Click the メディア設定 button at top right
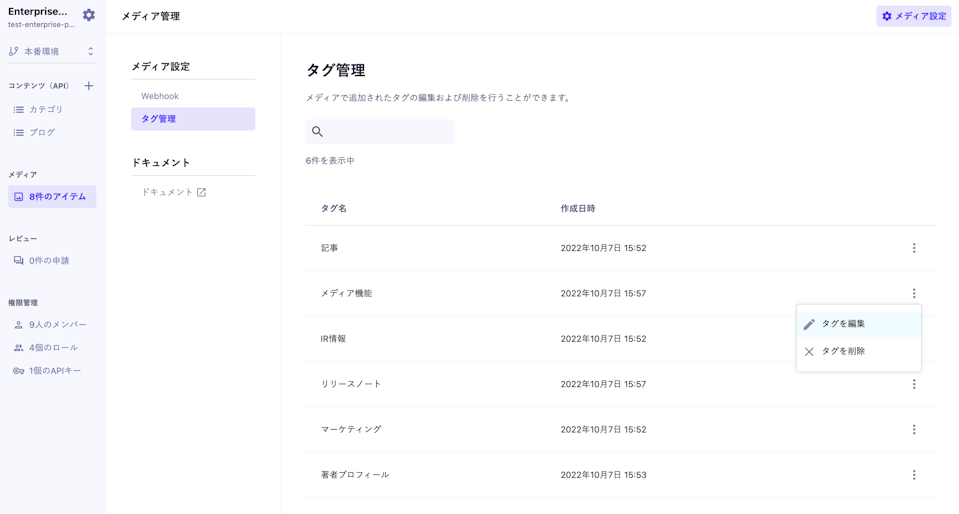959x514 pixels. [913, 16]
